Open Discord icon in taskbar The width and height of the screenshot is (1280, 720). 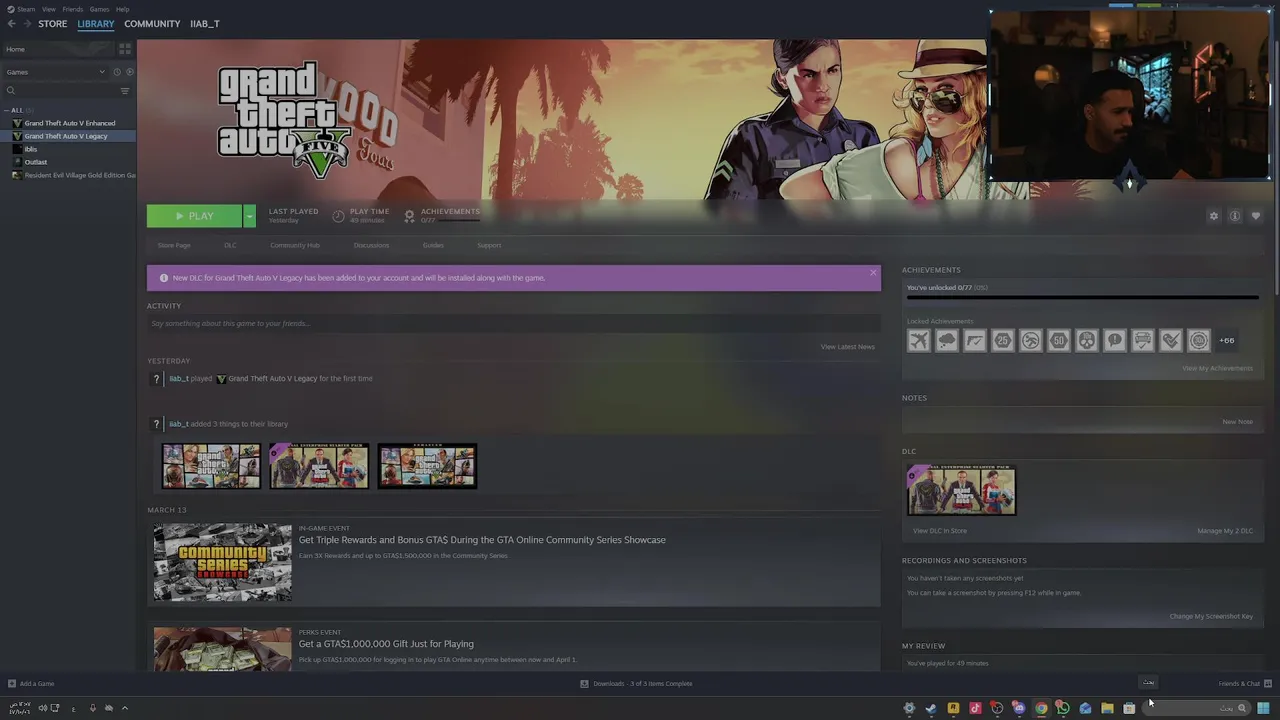(x=1019, y=708)
